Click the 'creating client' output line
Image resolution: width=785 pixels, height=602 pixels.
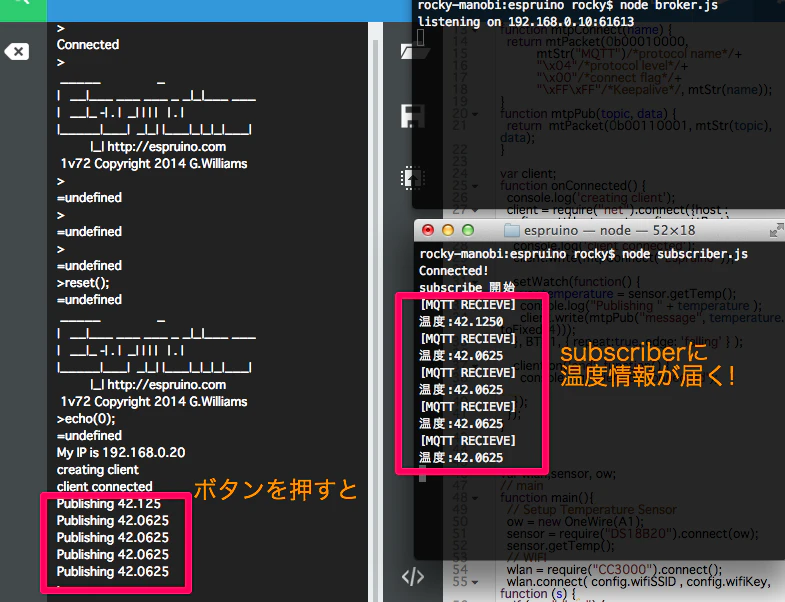(98, 470)
